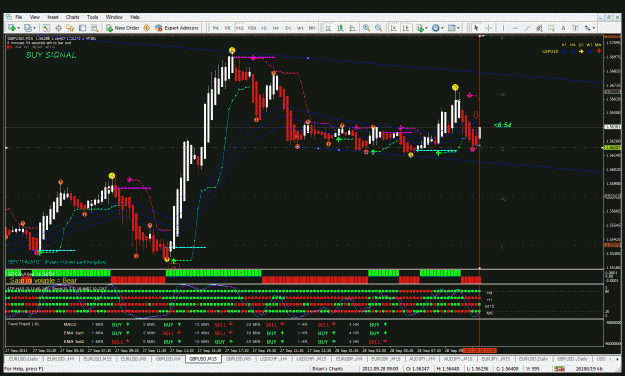Select the Trendline drawing tool
The height and width of the screenshot is (376, 625).
coord(527,28)
